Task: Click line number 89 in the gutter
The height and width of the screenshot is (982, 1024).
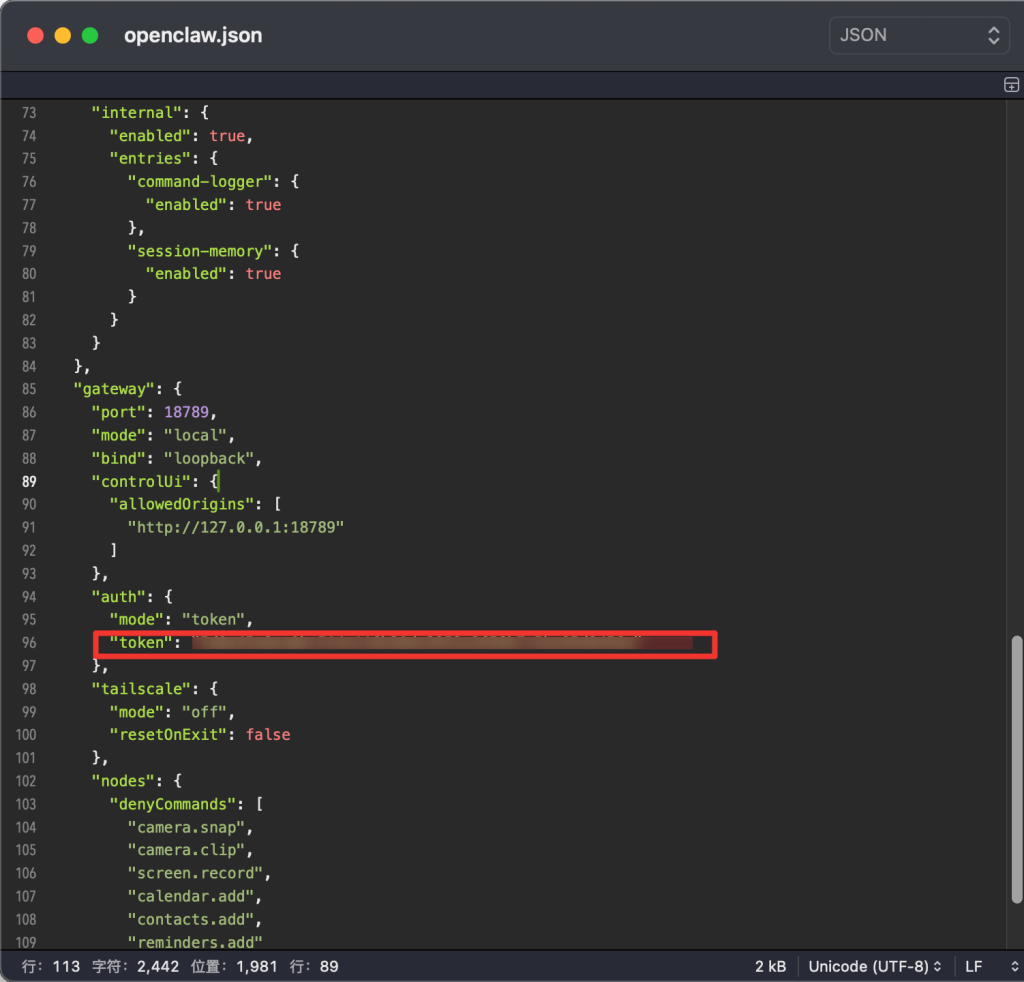Action: (29, 481)
